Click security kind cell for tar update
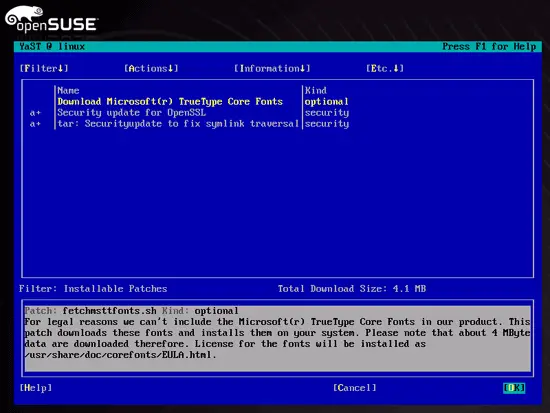This screenshot has height=413, width=550. tap(327, 124)
